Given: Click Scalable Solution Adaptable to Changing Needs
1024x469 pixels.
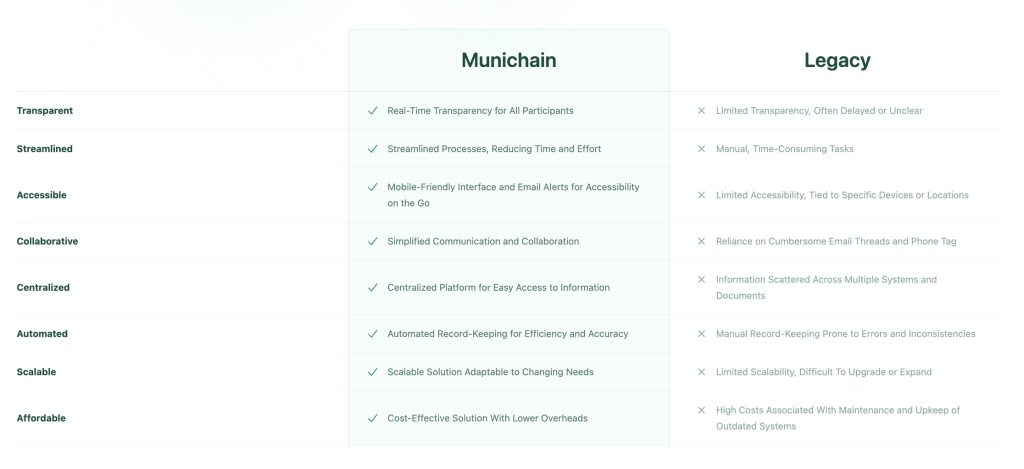Looking at the screenshot, I should [490, 372].
